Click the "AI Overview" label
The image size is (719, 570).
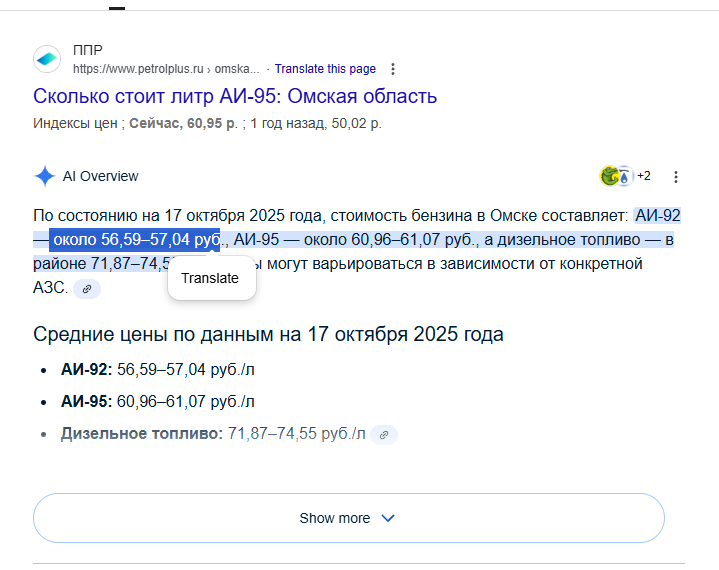[x=100, y=176]
